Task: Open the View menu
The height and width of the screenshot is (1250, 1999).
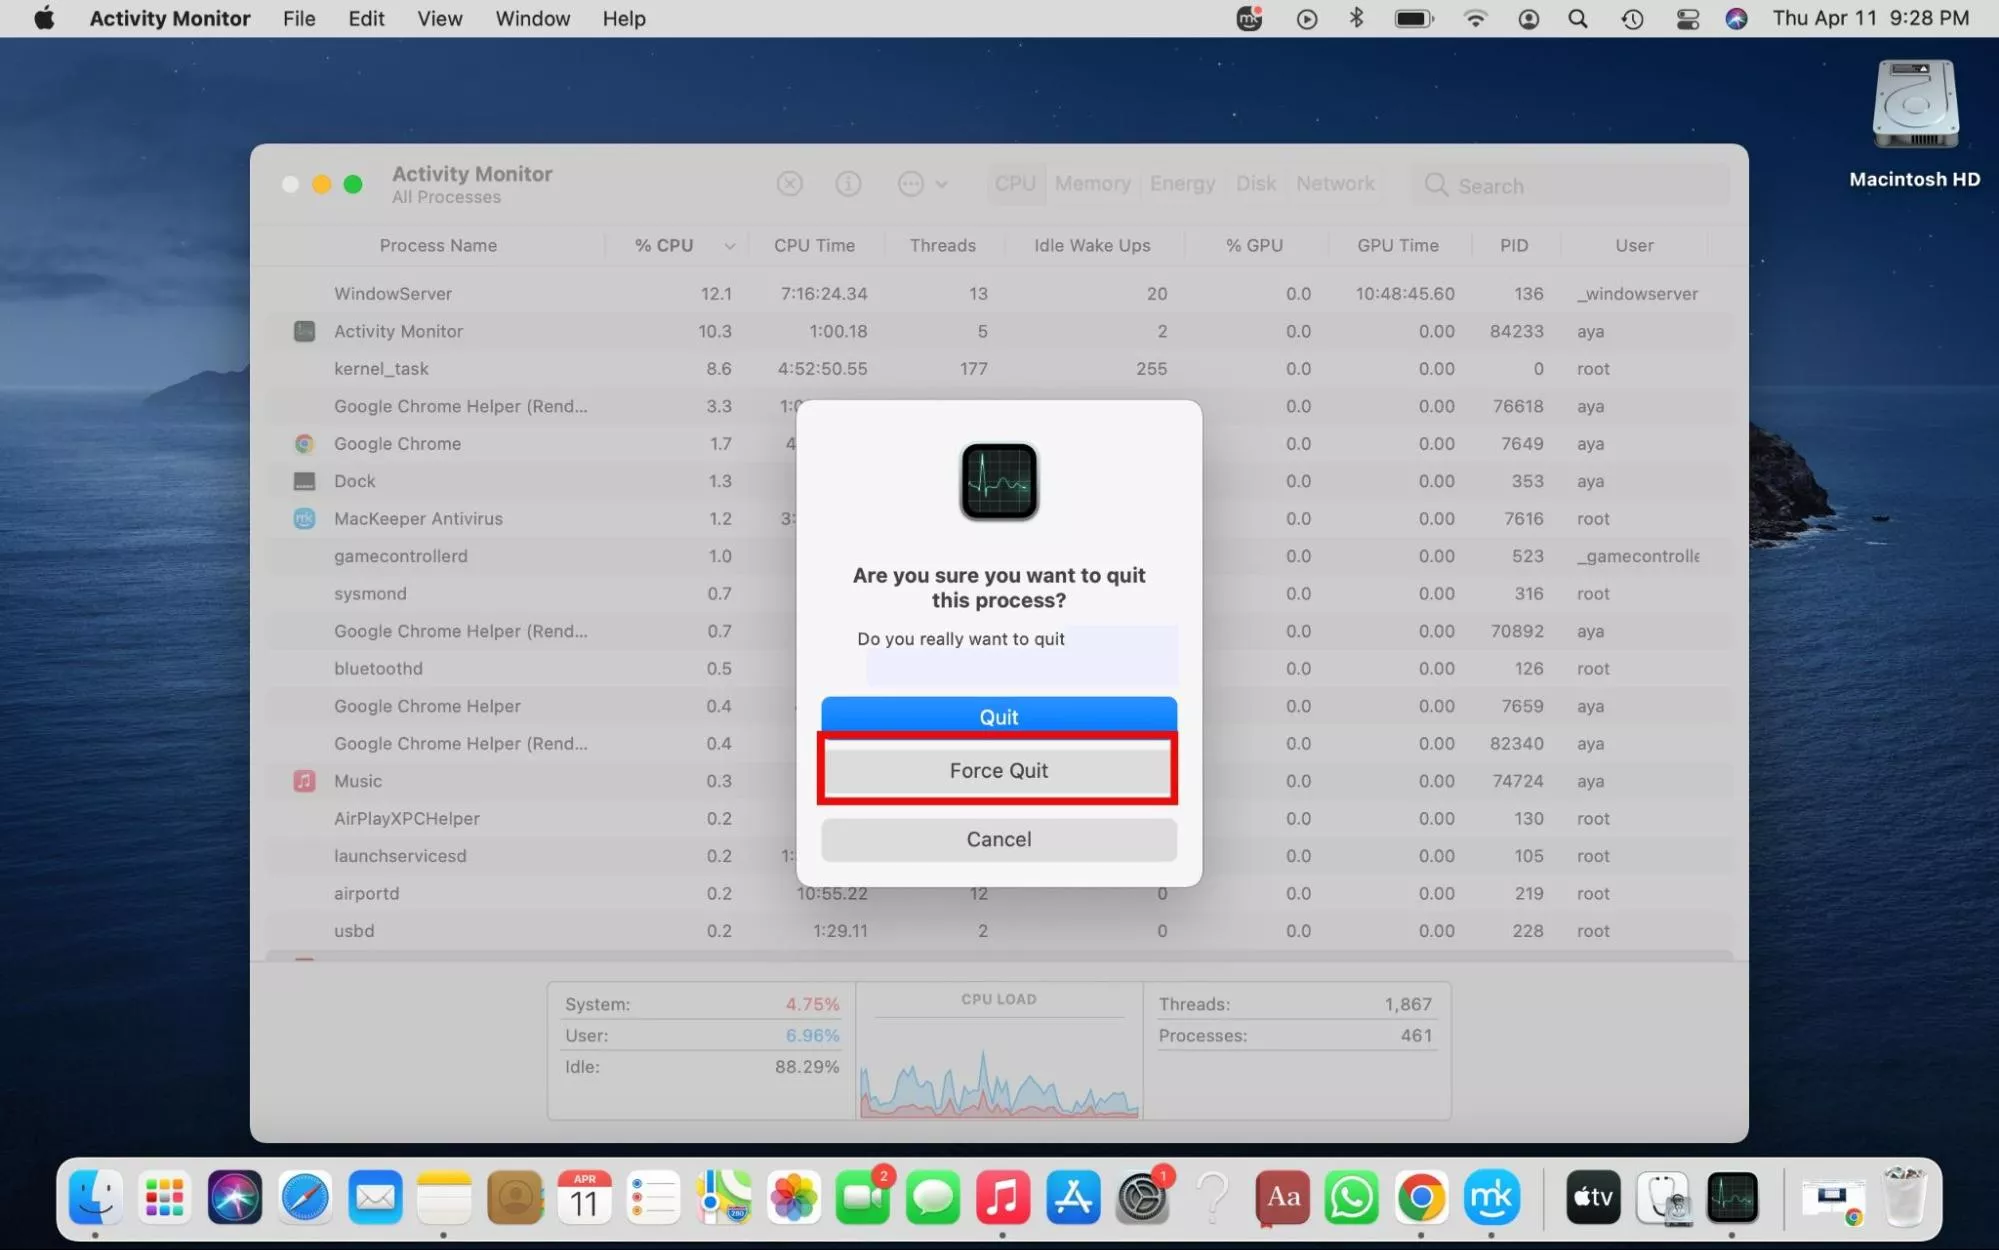Action: (439, 18)
